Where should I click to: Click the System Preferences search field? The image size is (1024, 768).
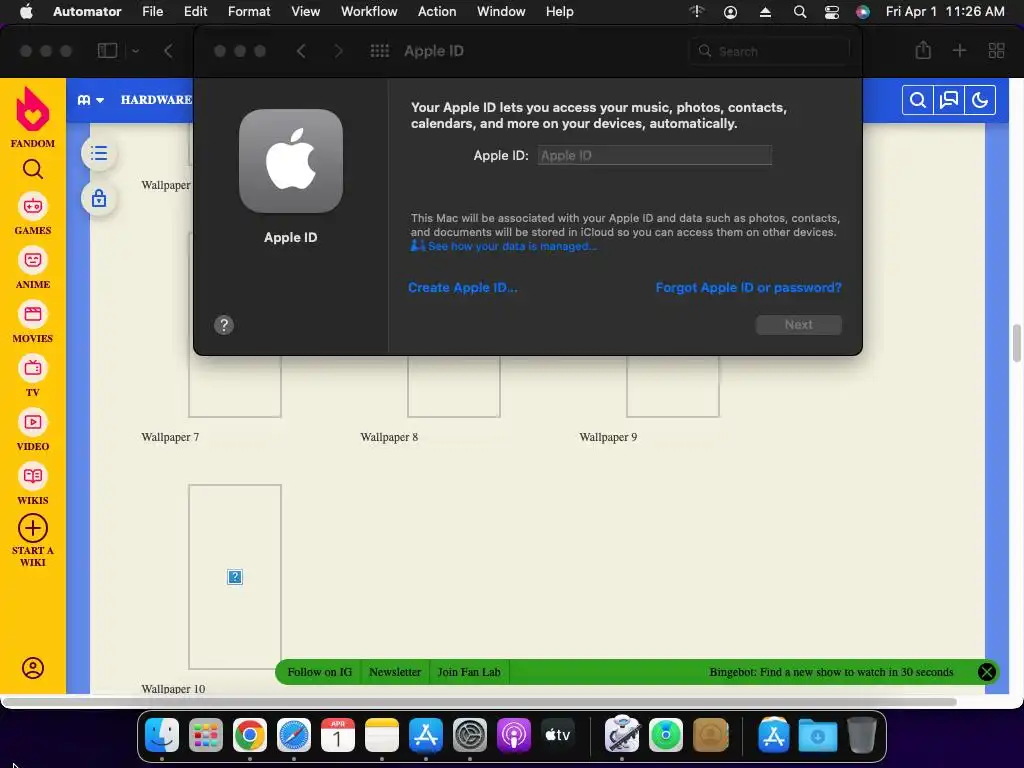770,51
